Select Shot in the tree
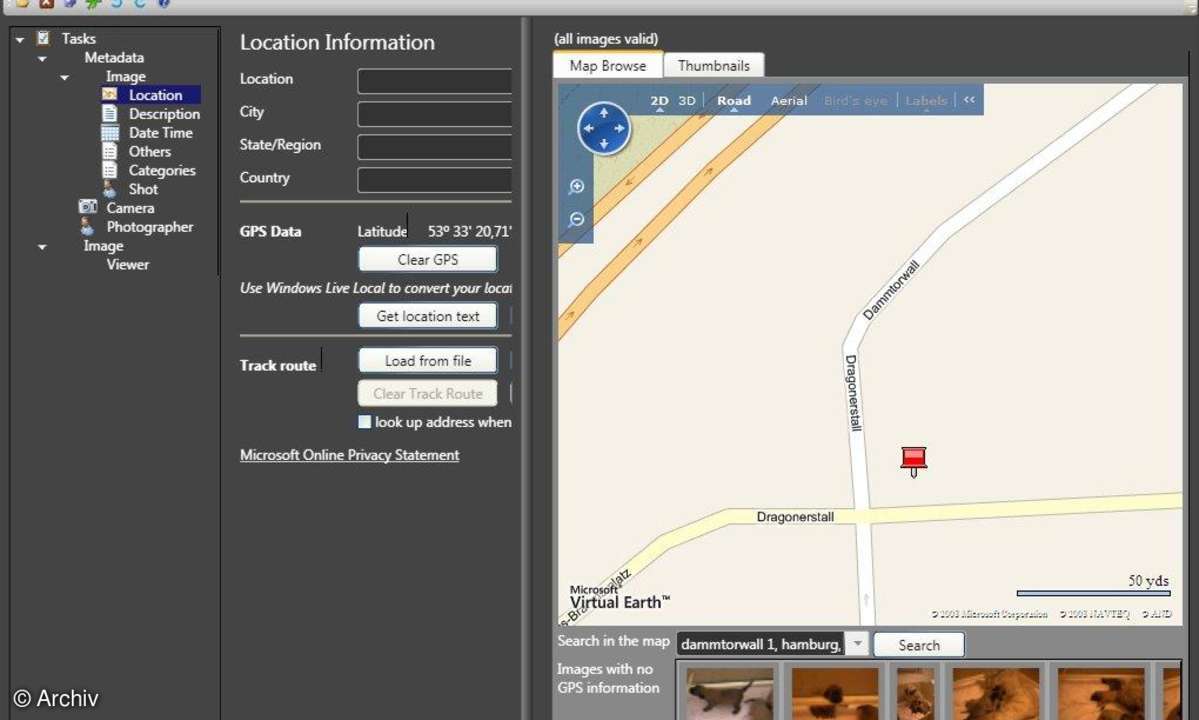 pyautogui.click(x=143, y=189)
